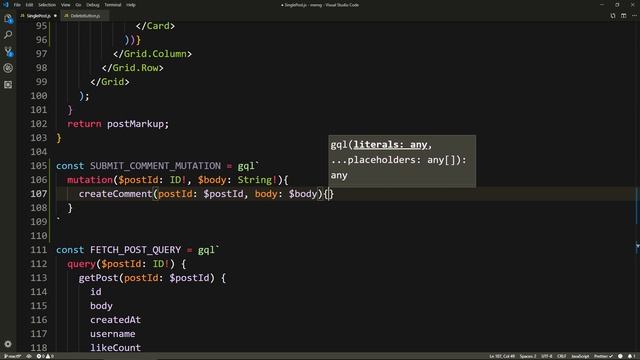Open the Debug view in activity bar
The height and width of the screenshot is (360, 640).
(8, 68)
